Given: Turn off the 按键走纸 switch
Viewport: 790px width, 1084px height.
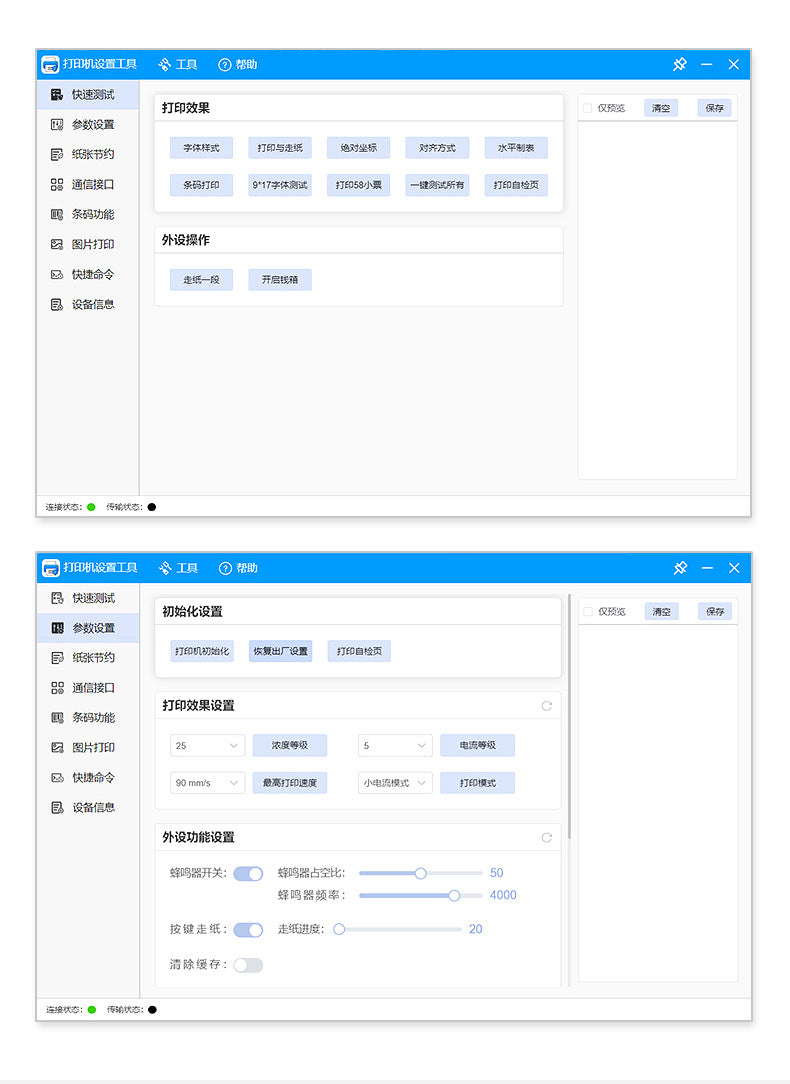Looking at the screenshot, I should [x=248, y=930].
